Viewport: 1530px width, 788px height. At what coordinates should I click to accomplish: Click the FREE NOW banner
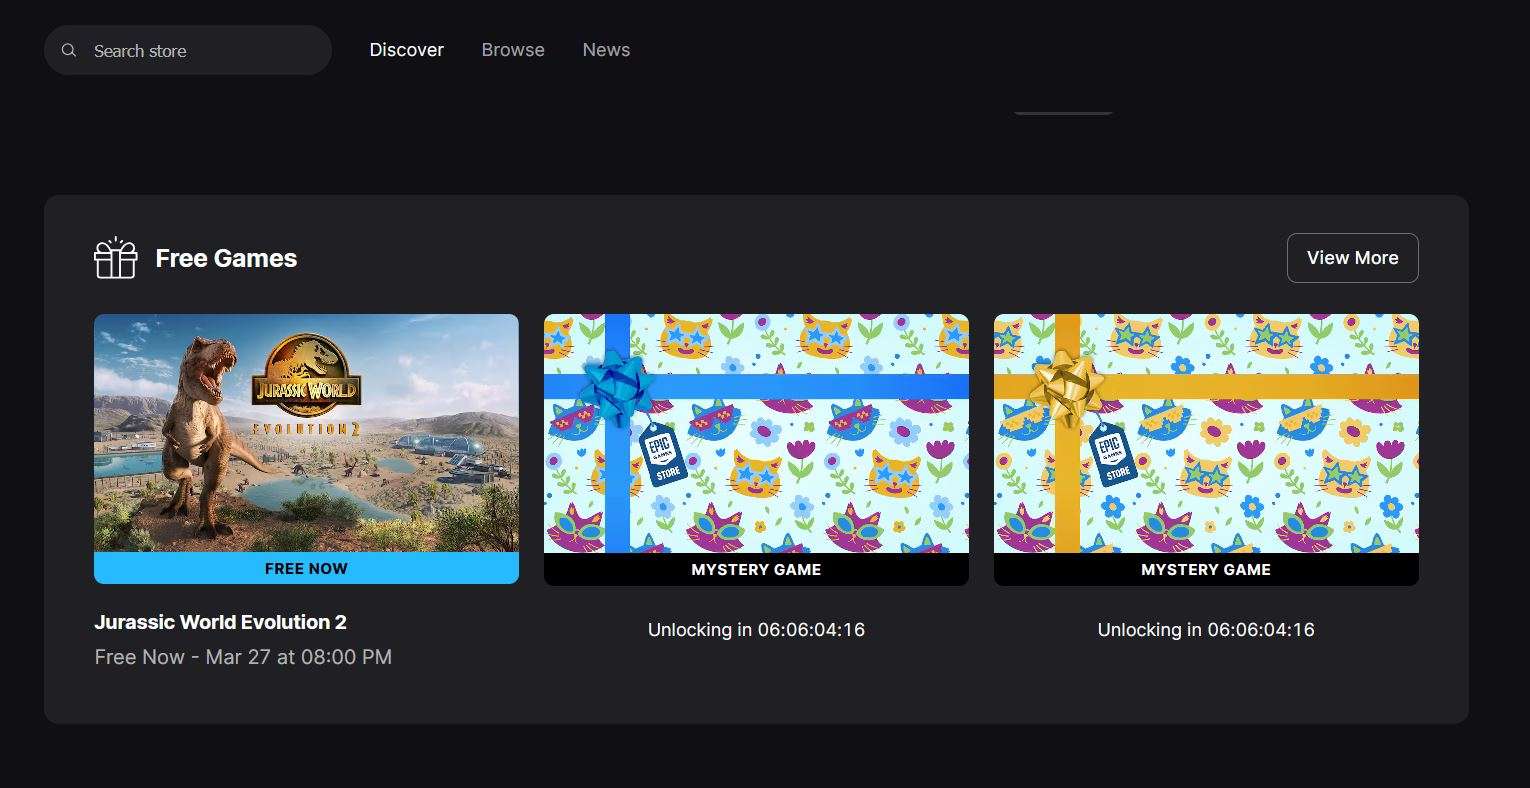click(306, 568)
